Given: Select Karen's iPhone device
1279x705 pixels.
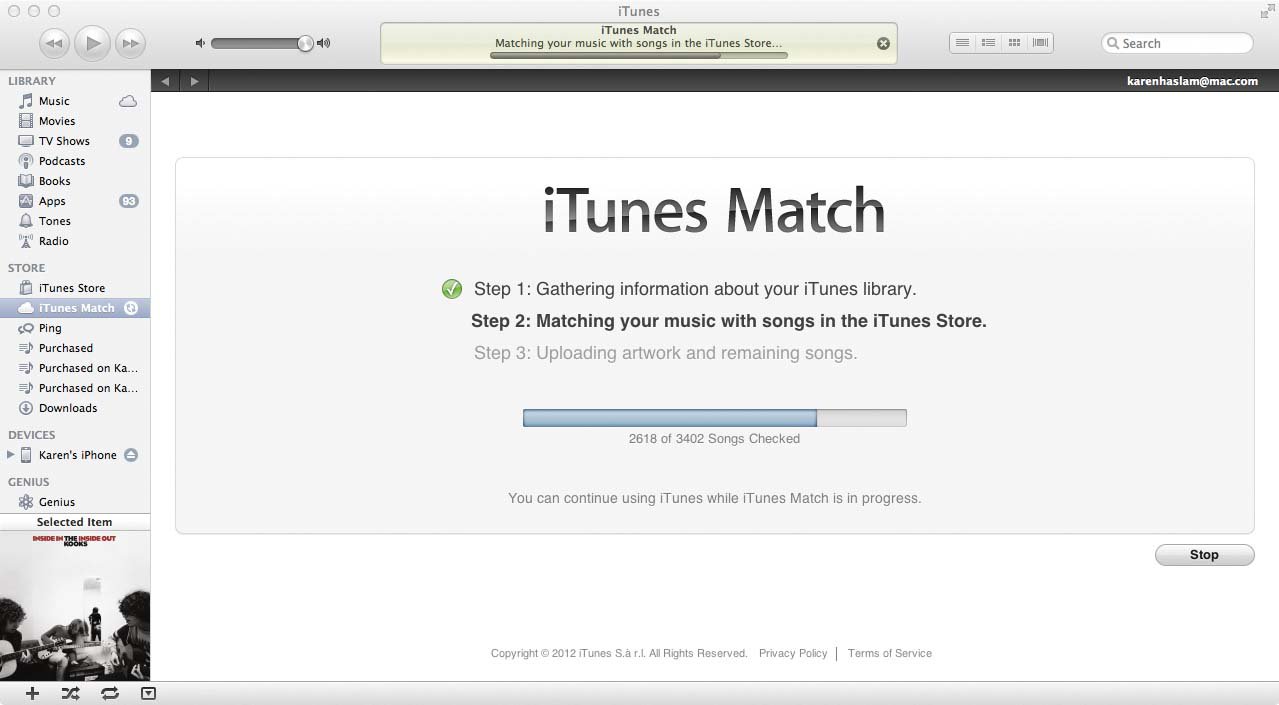Looking at the screenshot, I should point(77,455).
